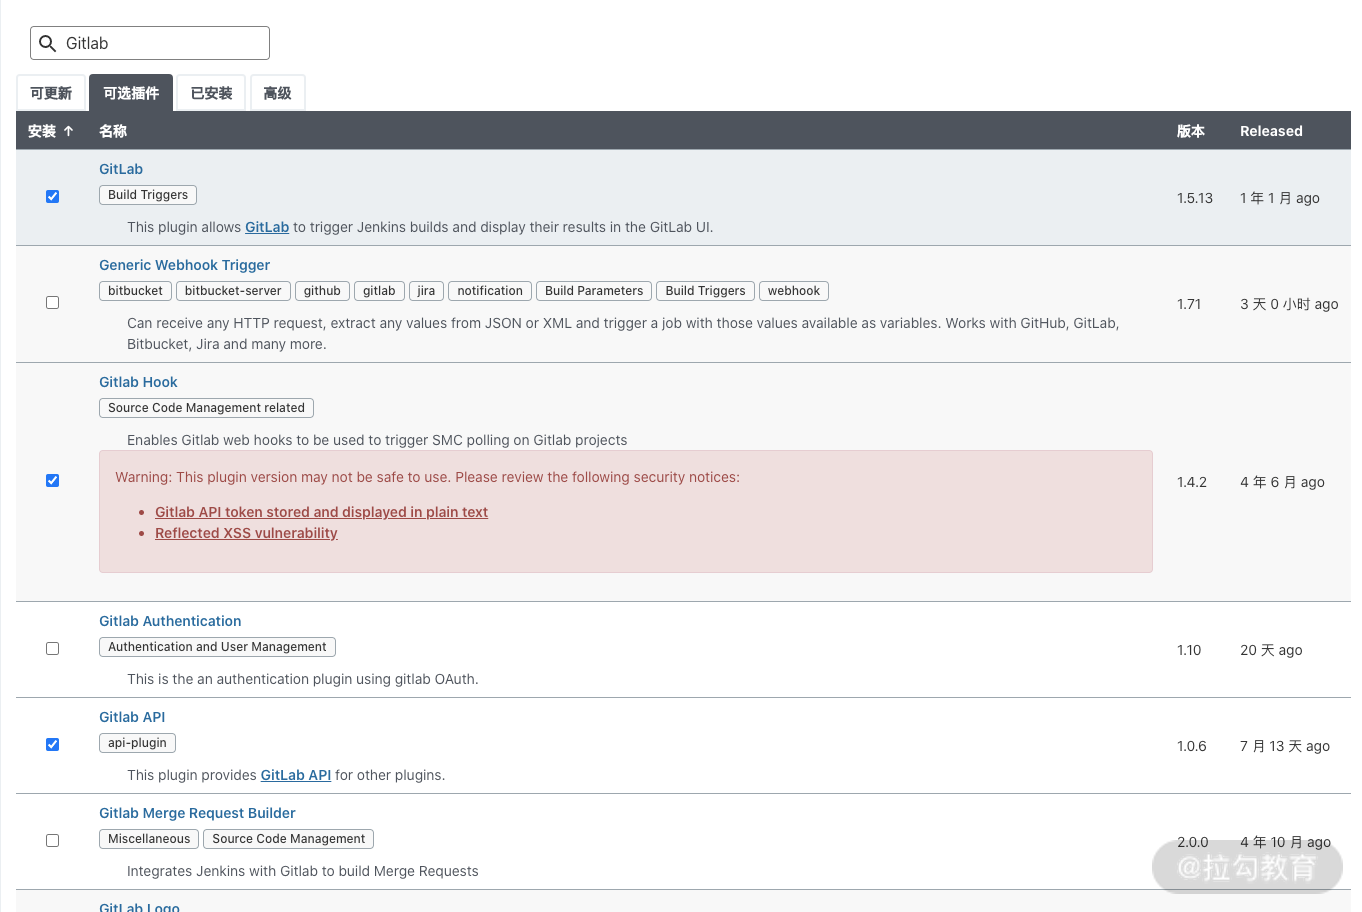Enable the Gitlab Authentication plugin checkbox
Viewport: 1362px width, 912px height.
[x=53, y=649]
